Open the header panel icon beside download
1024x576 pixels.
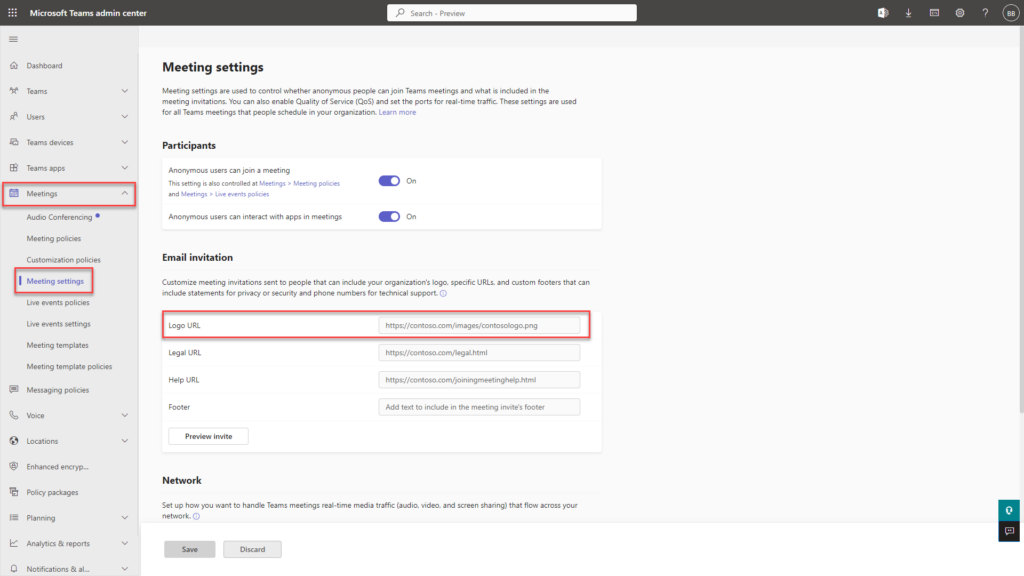pyautogui.click(x=935, y=12)
